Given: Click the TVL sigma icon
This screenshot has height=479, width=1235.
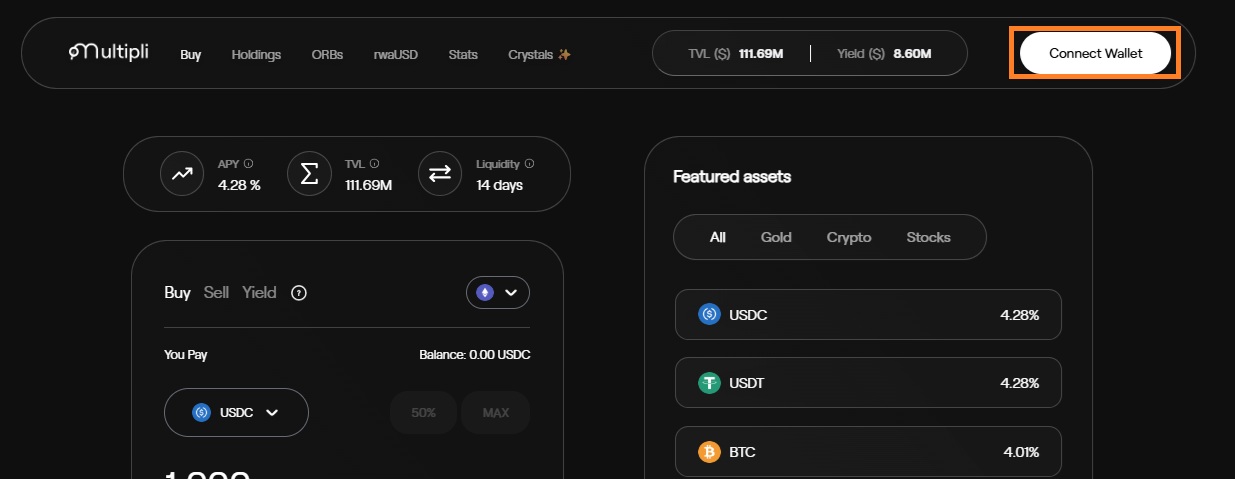Looking at the screenshot, I should 309,174.
